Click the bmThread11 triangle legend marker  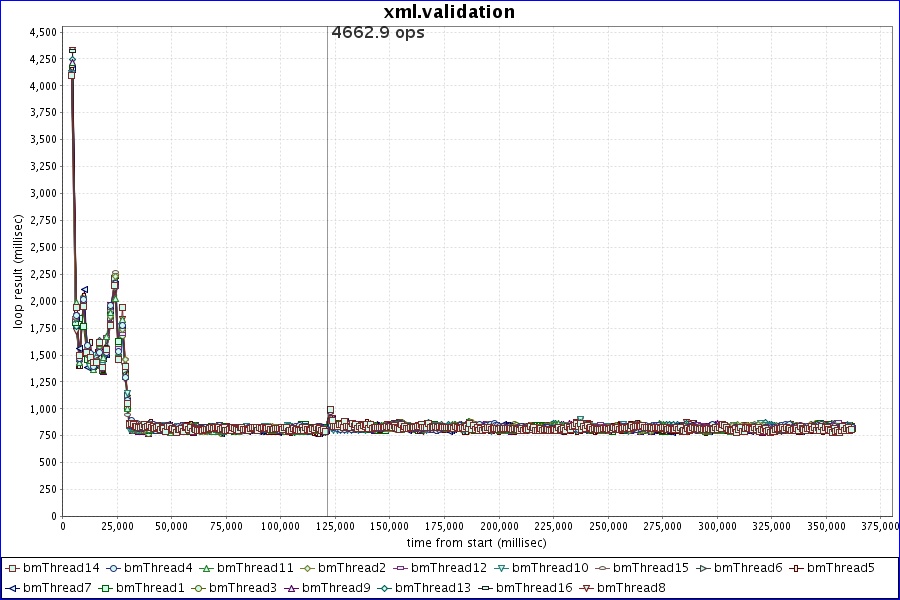(x=205, y=568)
